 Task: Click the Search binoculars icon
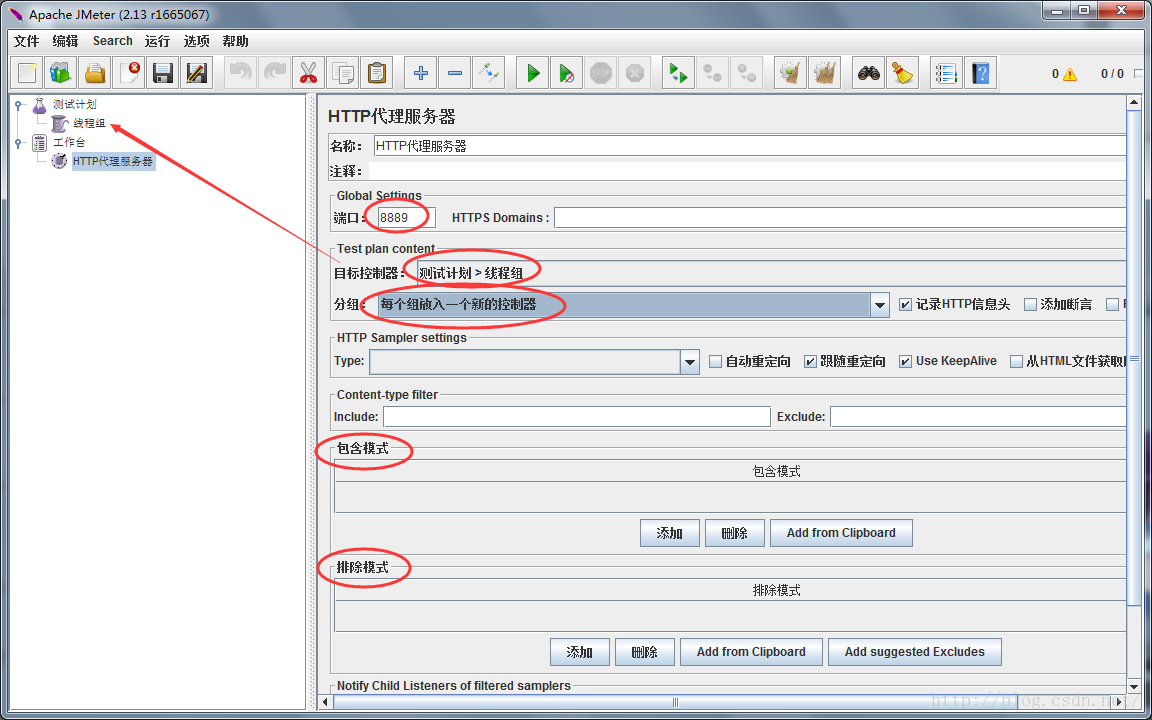click(868, 73)
